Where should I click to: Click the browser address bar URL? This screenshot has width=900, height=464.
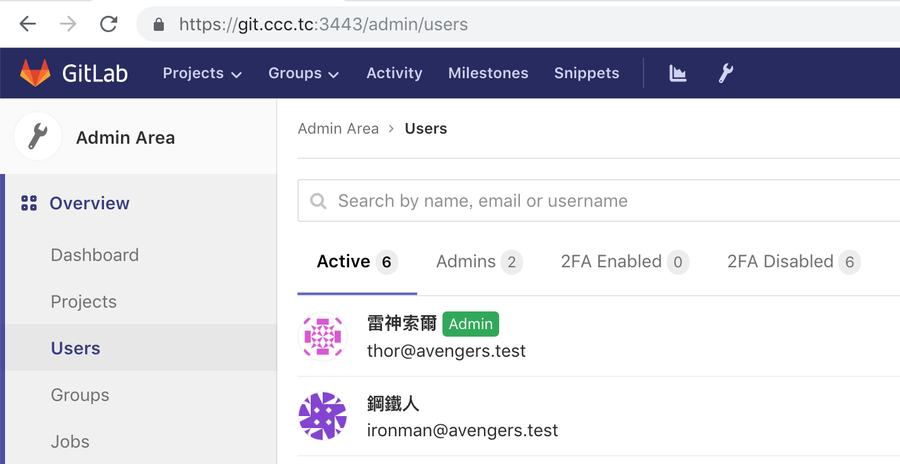[x=323, y=24]
